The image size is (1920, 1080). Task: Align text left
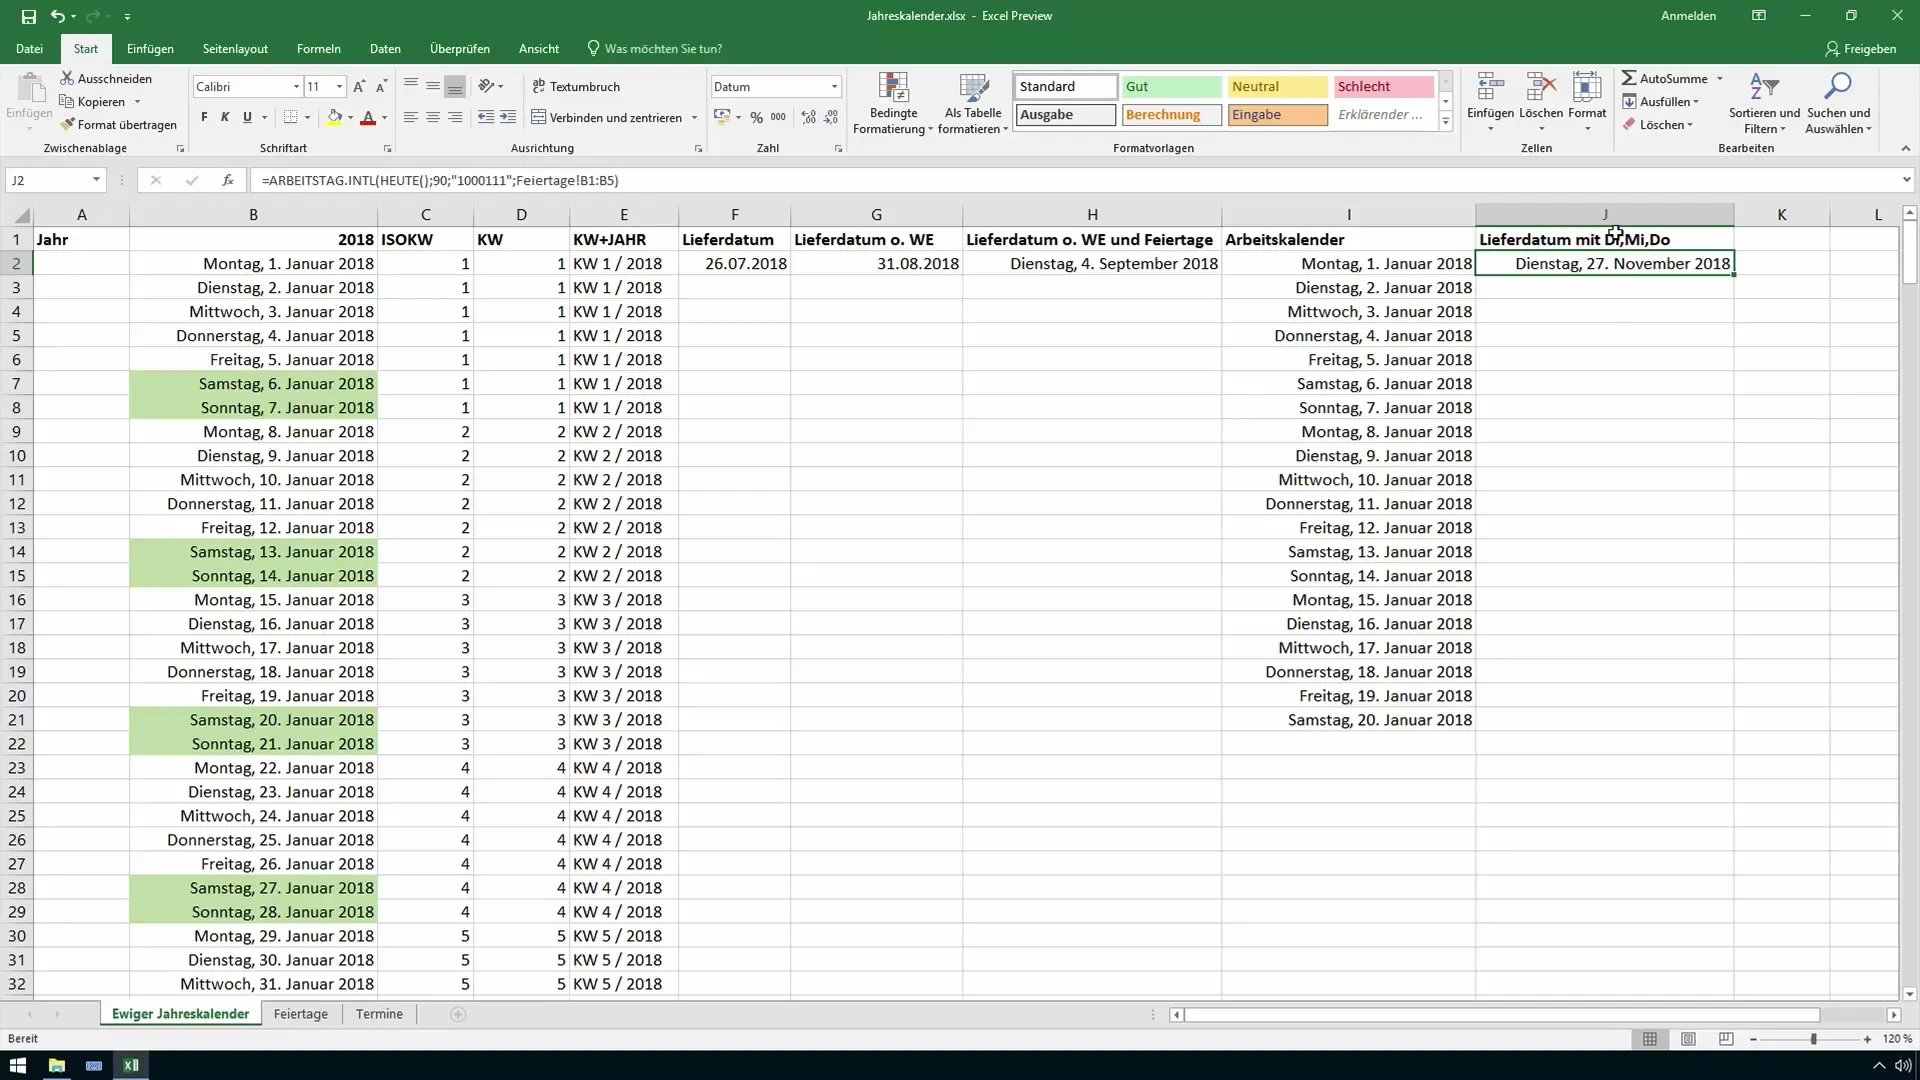click(410, 117)
